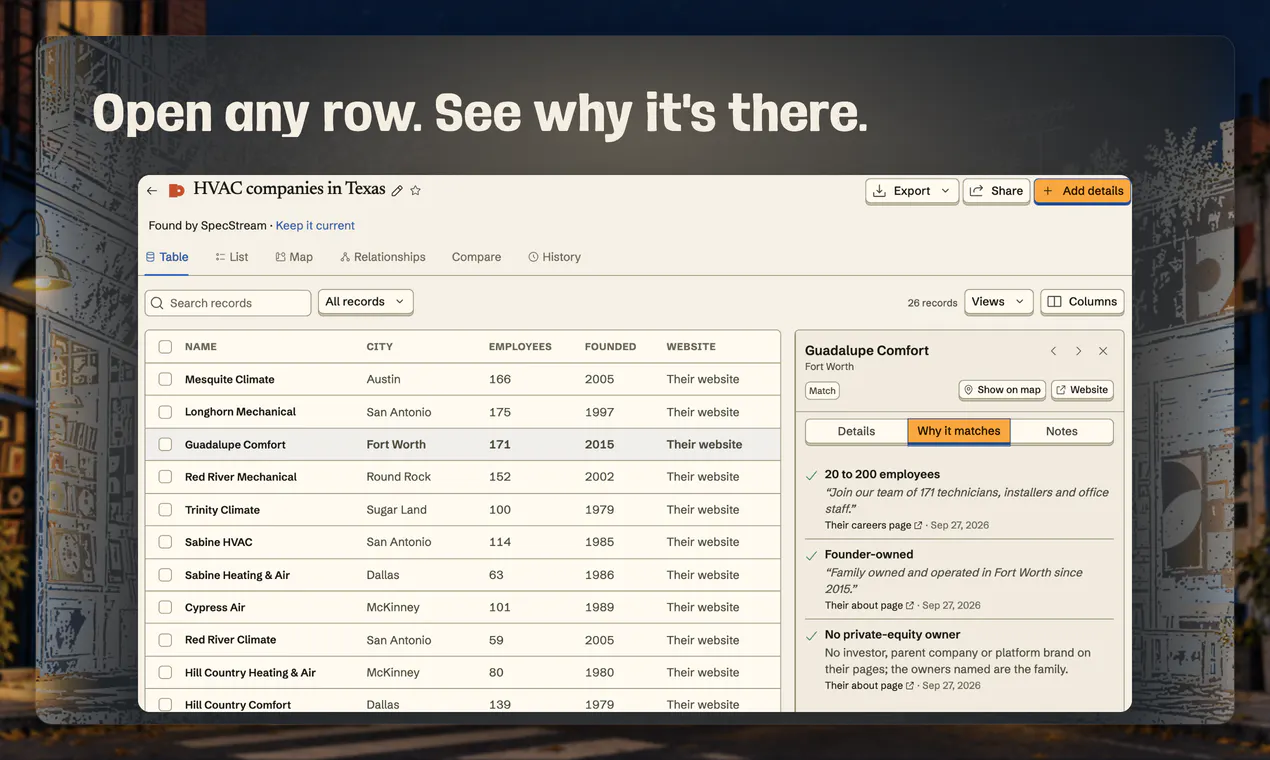Screen dimensions: 1270x760
Task: Check the Longhorn Mechanical row
Action: 165,412
